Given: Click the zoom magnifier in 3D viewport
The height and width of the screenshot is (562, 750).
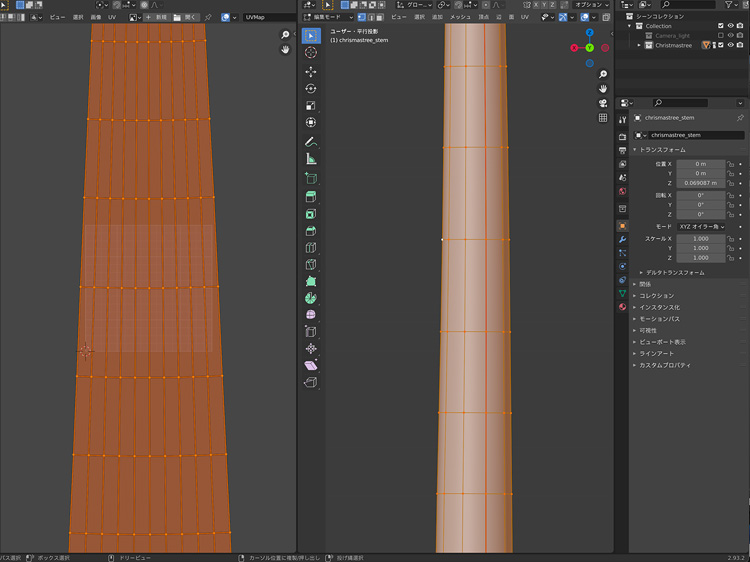Looking at the screenshot, I should click(603, 75).
